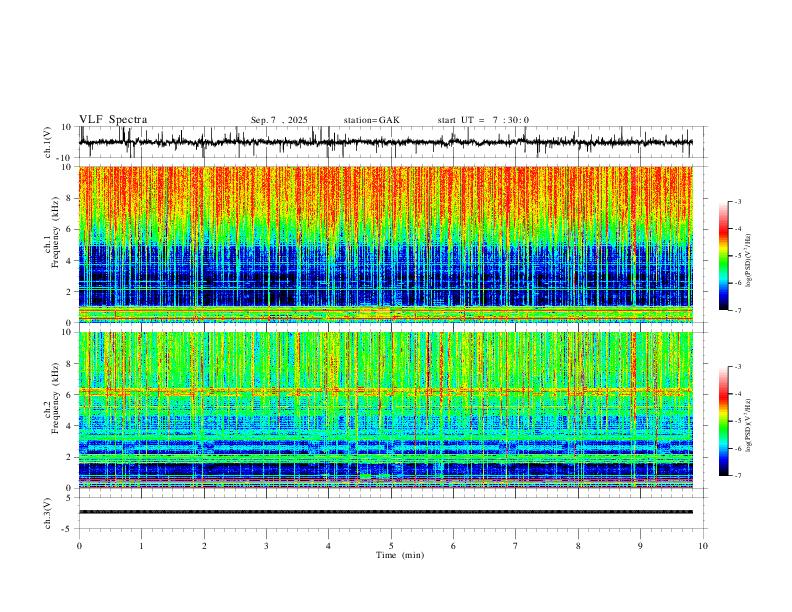Click the "-5" label on ch.2 colorbar
This screenshot has height=612, width=792.
[x=738, y=421]
